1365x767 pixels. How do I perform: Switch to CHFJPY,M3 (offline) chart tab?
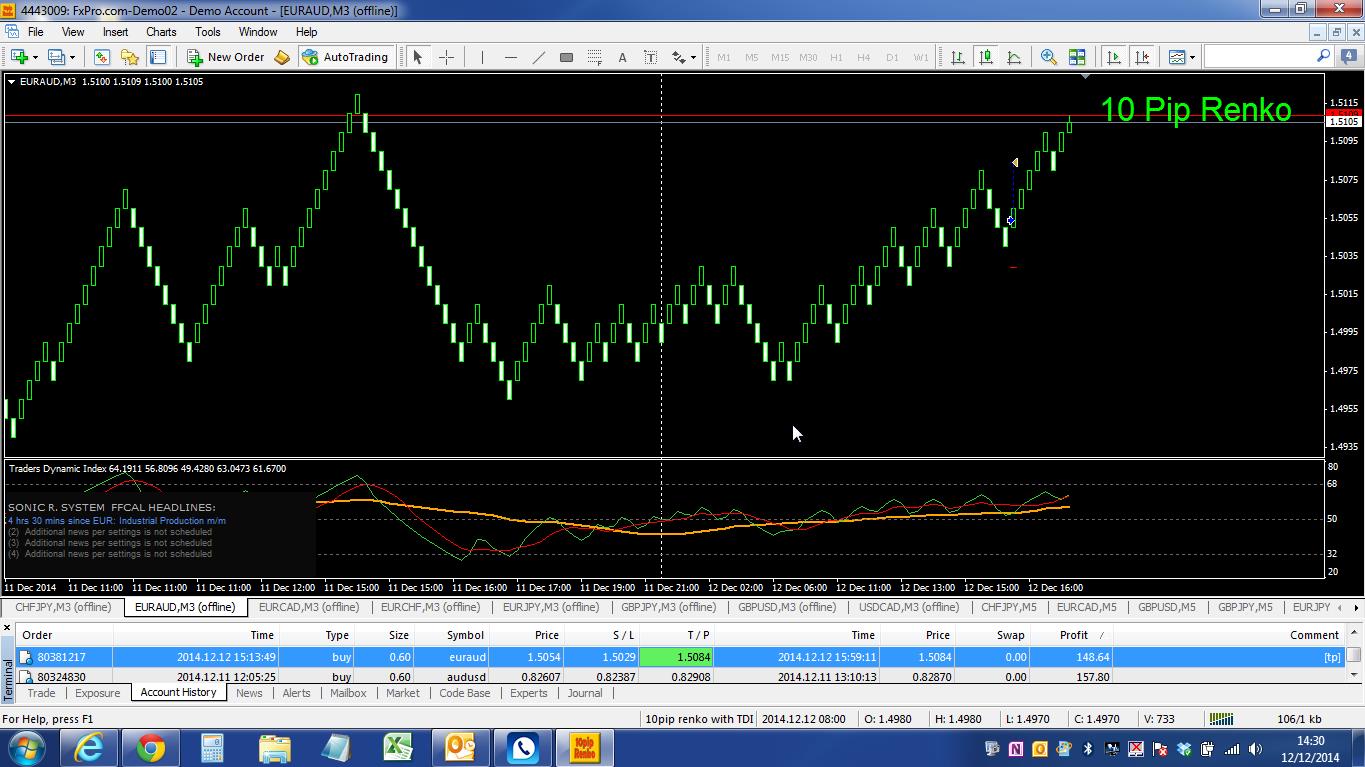(63, 607)
